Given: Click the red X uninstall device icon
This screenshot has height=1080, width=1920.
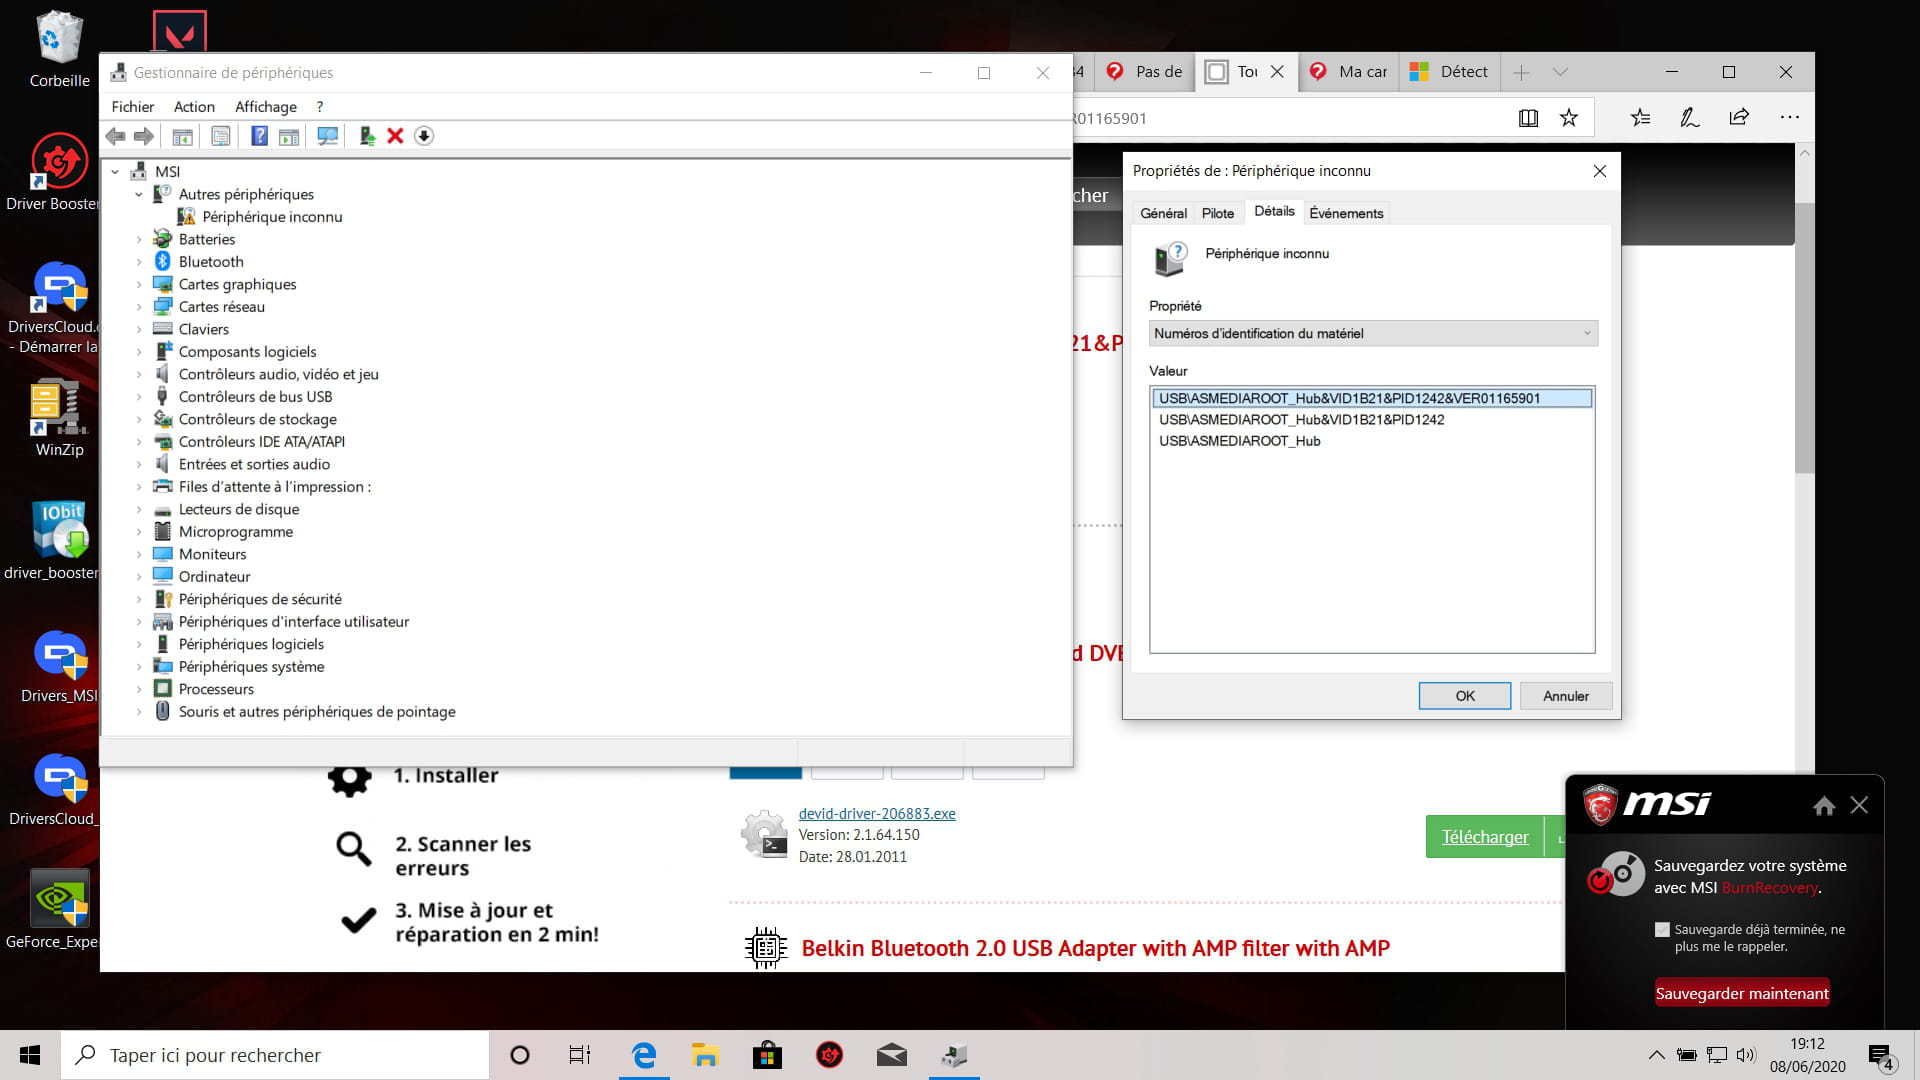Looking at the screenshot, I should point(395,136).
